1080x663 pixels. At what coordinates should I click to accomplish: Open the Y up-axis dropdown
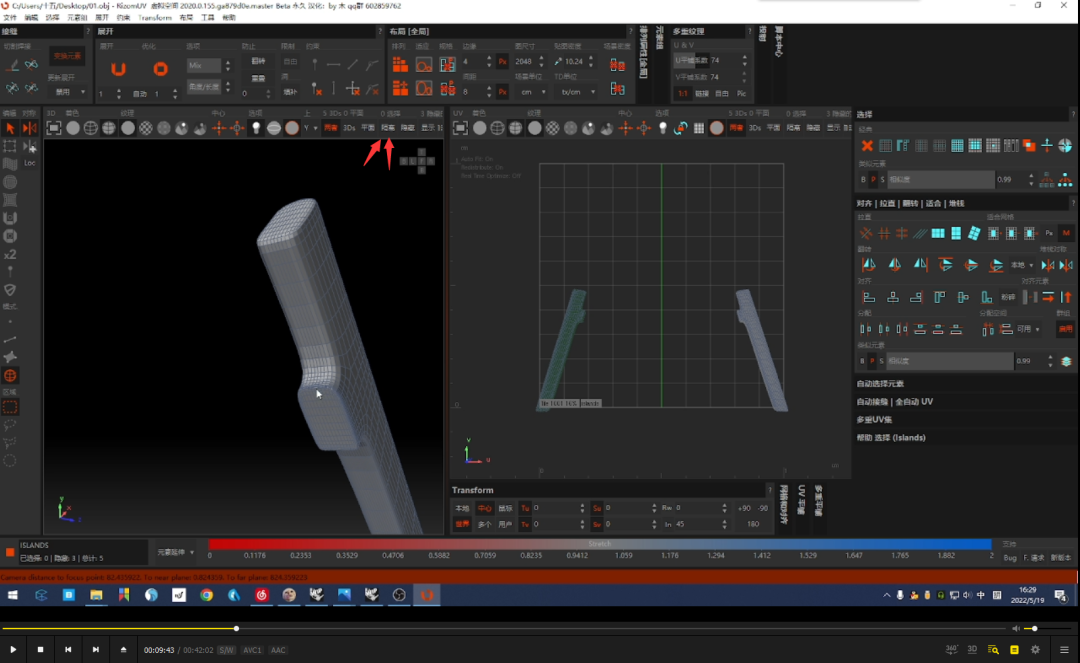point(310,128)
